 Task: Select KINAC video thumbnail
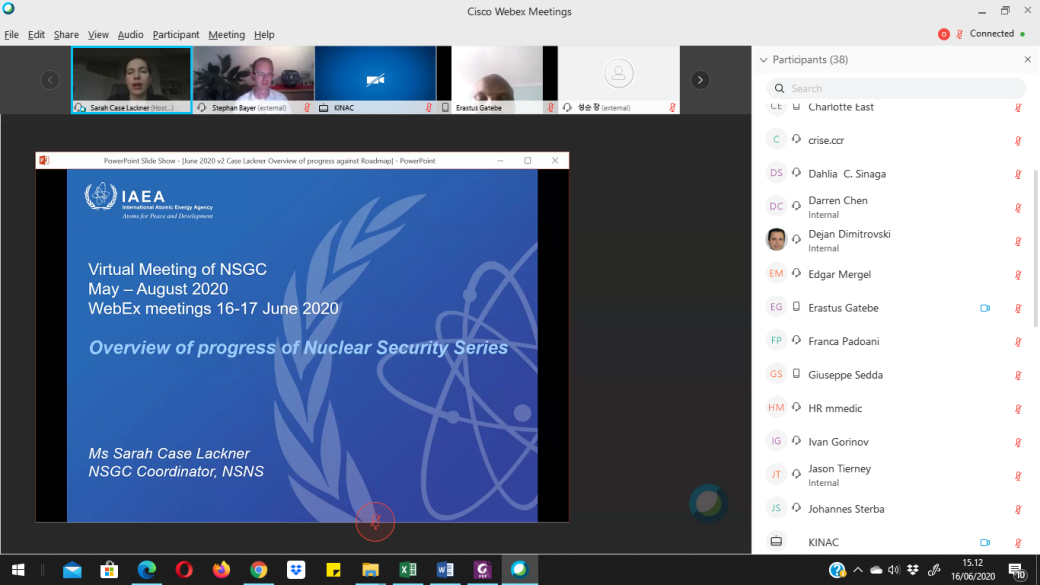(375, 80)
